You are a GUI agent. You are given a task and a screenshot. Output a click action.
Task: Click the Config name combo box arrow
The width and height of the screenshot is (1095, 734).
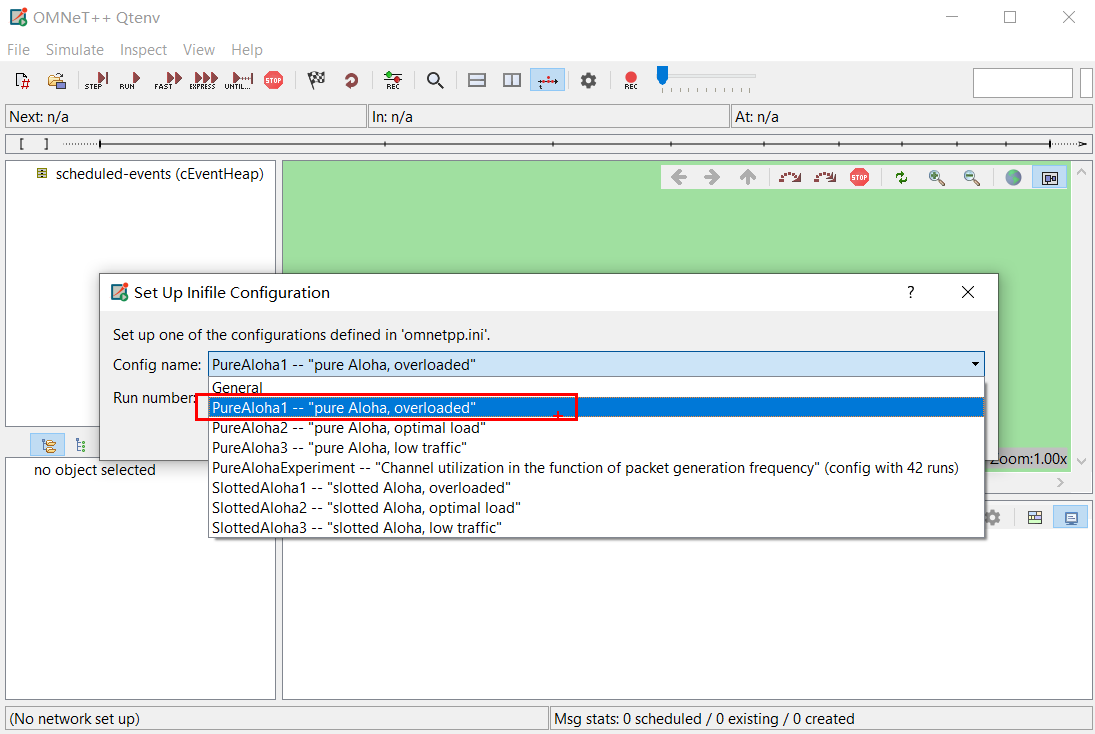(975, 364)
